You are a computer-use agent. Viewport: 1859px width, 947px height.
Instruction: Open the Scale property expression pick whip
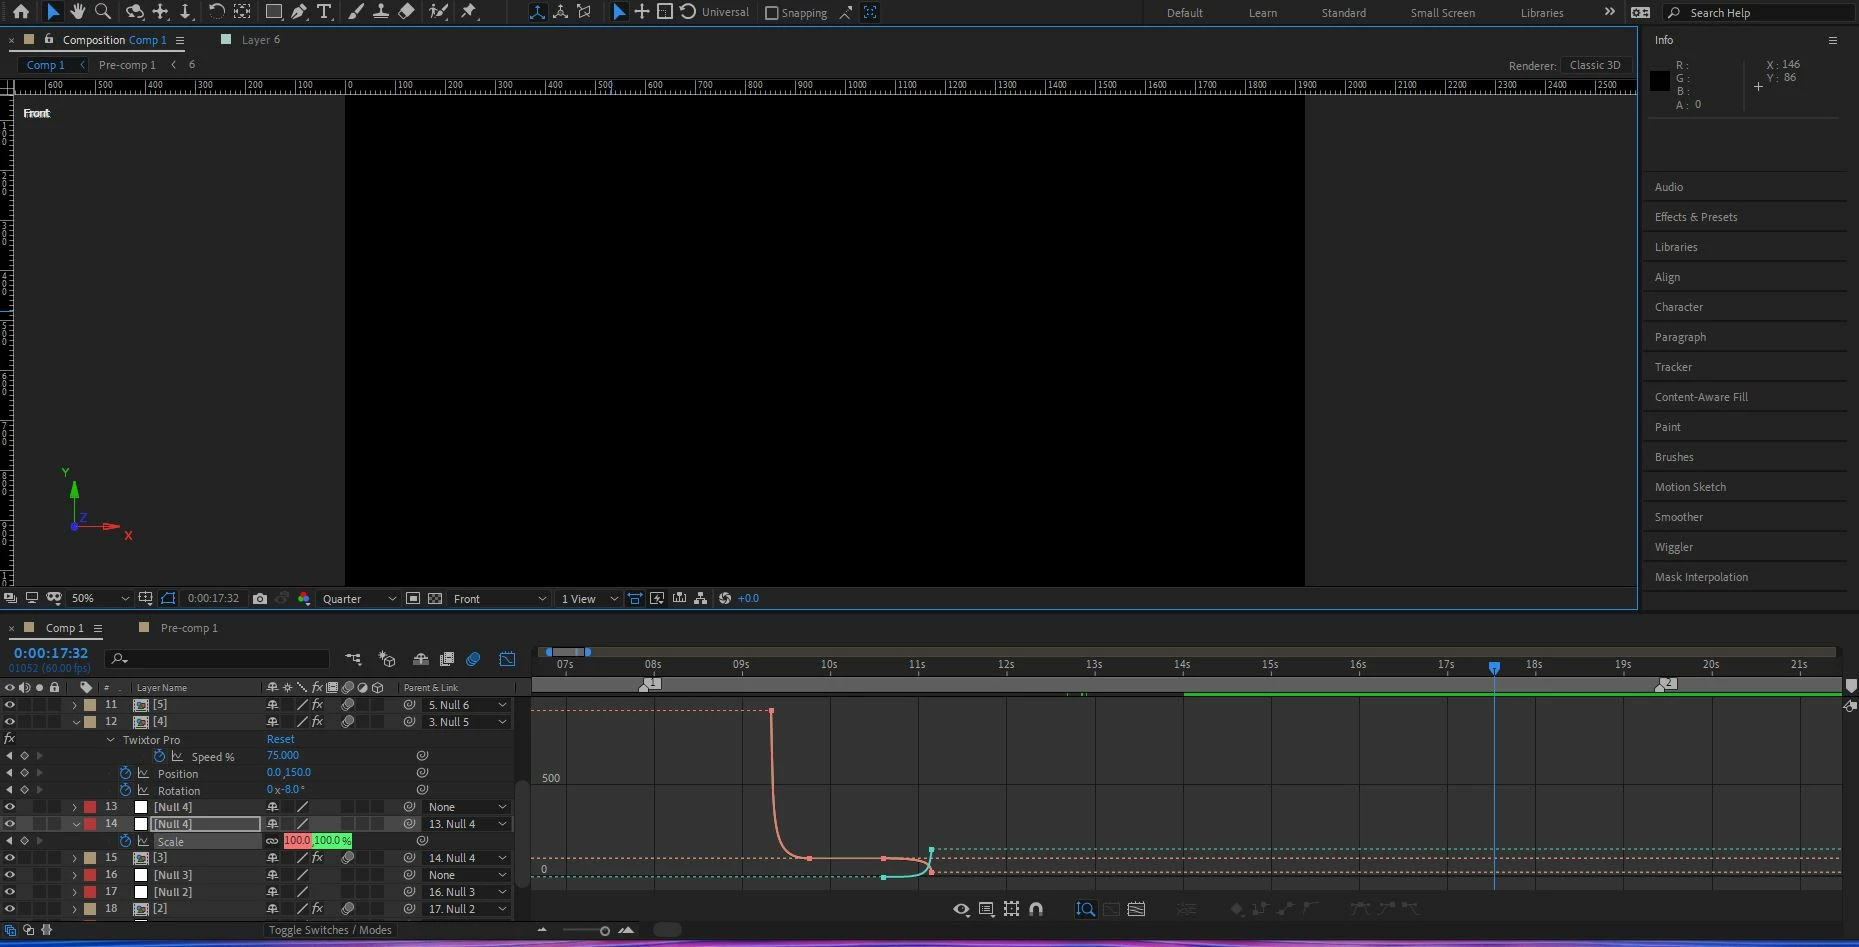tap(422, 841)
